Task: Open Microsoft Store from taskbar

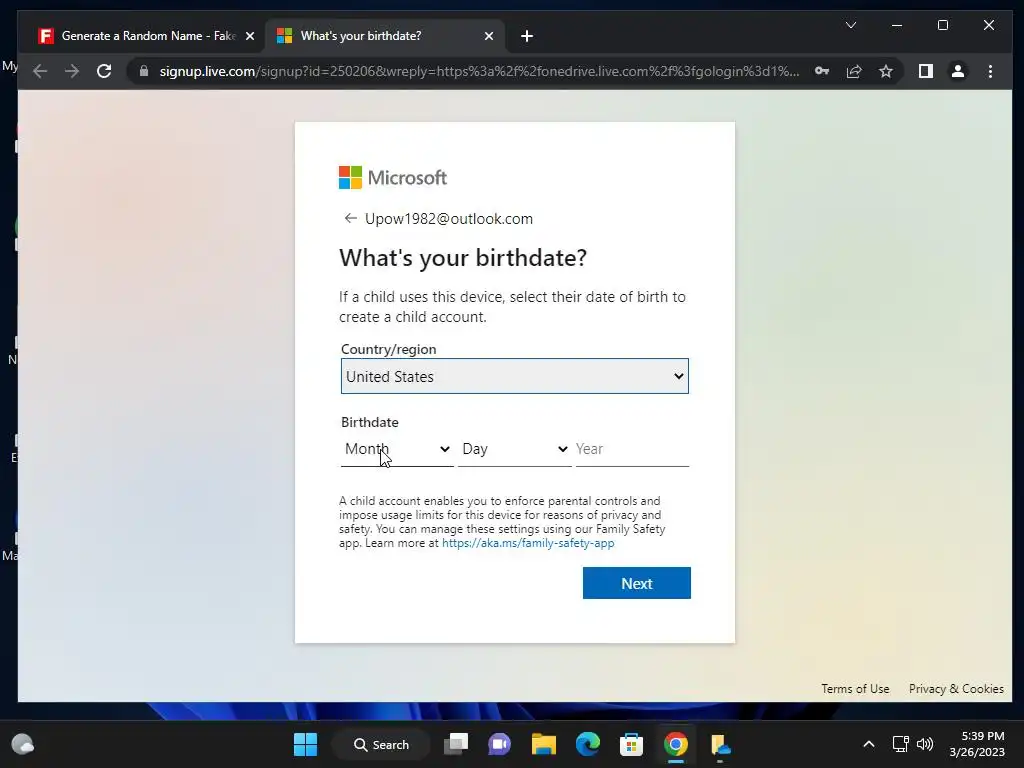Action: coord(631,744)
